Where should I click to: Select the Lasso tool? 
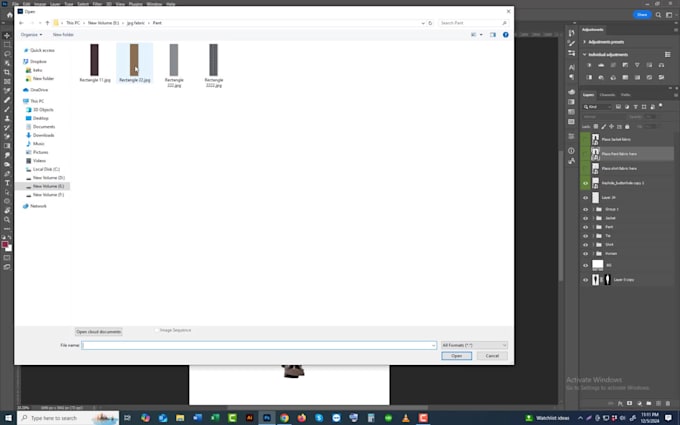pos(7,54)
